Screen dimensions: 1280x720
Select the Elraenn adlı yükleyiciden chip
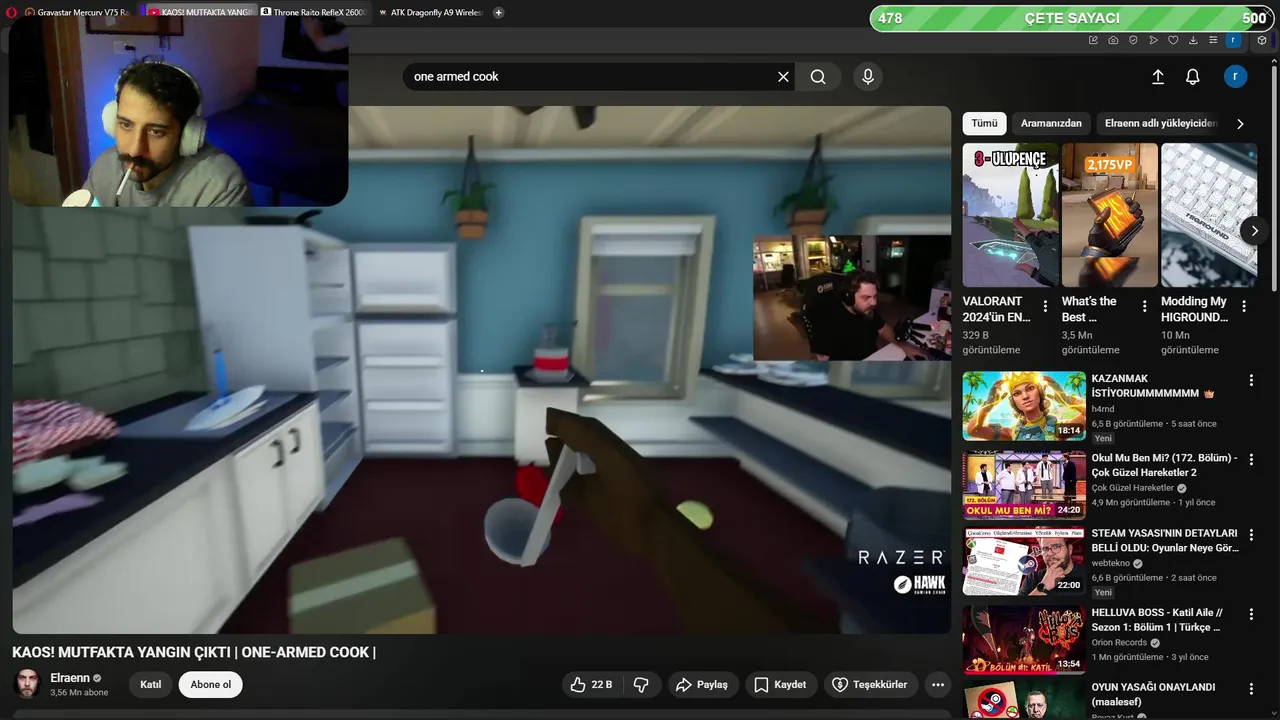[x=1161, y=123]
